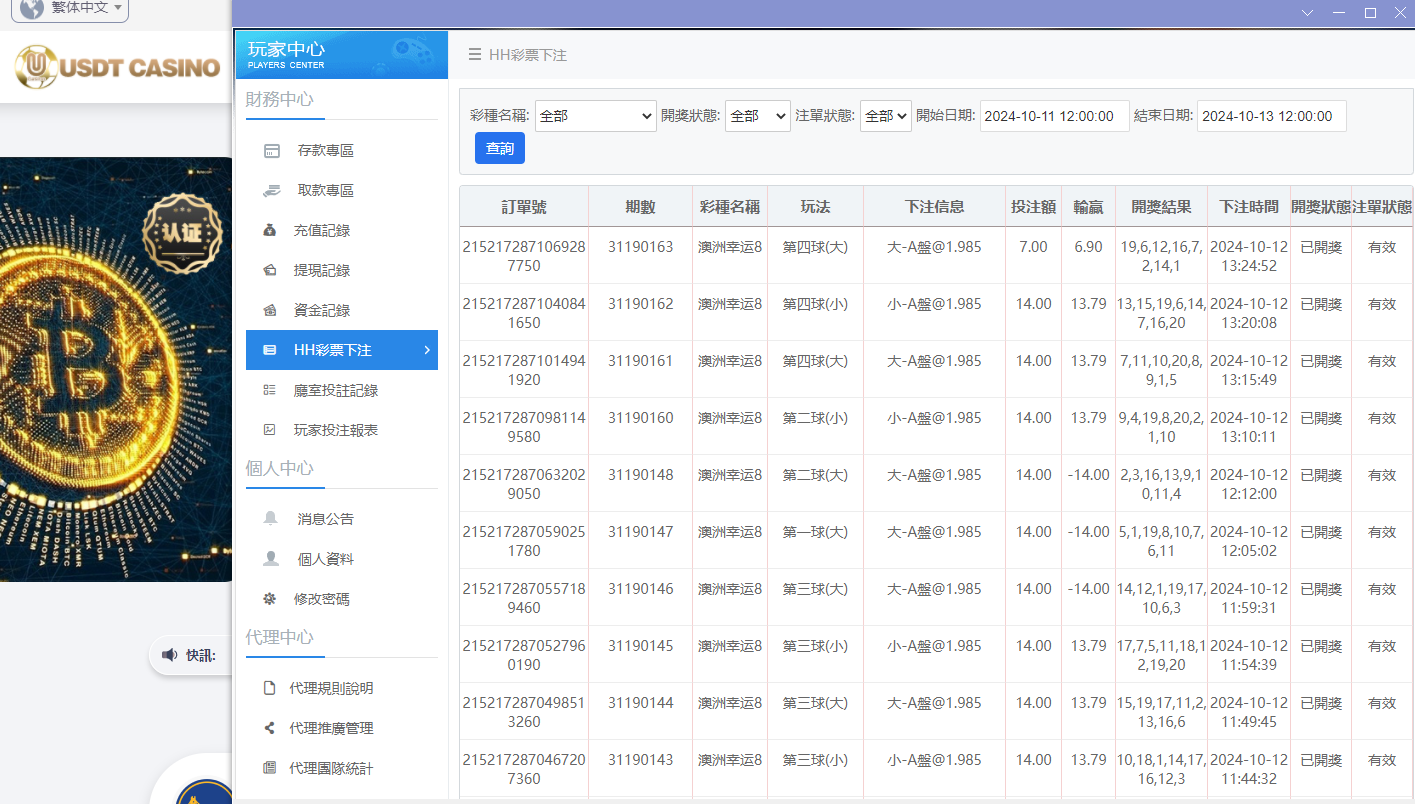1415x804 pixels.
Task: Open the 注單狀態 dropdown
Action: click(x=885, y=116)
